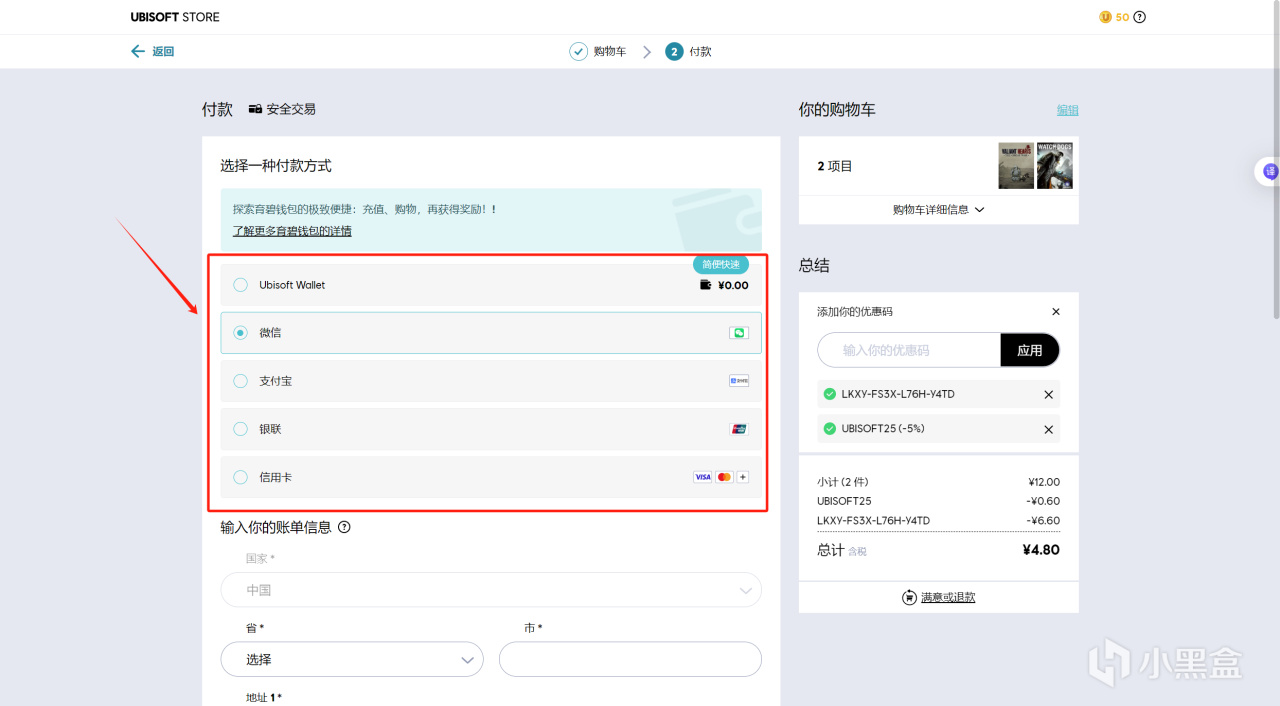The image size is (1280, 706).
Task: Click the 应用 apply button
Action: tap(1029, 350)
